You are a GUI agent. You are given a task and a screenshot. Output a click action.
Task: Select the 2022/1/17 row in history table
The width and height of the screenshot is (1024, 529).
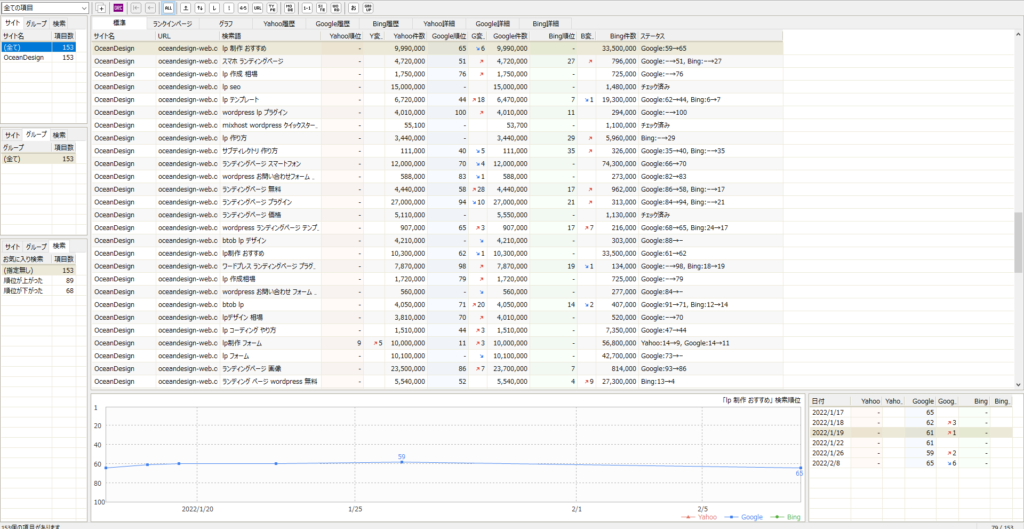910,412
